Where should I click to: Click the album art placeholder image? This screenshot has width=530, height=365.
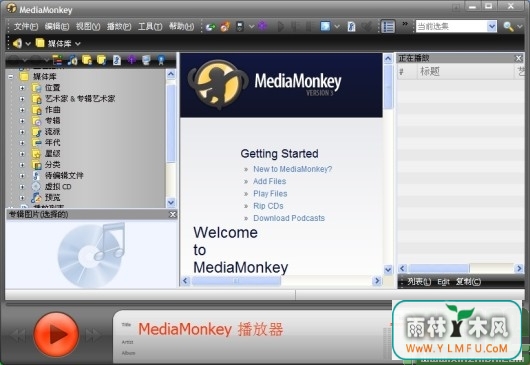pos(91,255)
